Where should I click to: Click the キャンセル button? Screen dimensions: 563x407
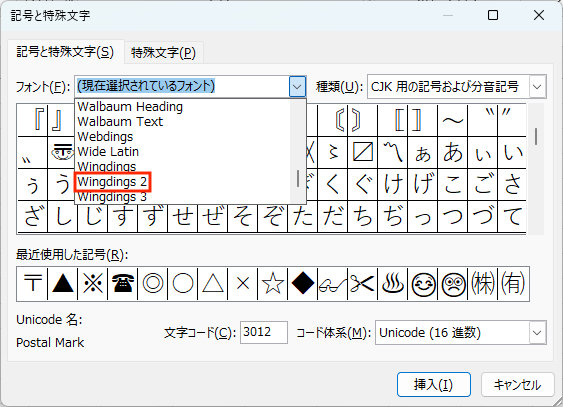[x=517, y=385]
